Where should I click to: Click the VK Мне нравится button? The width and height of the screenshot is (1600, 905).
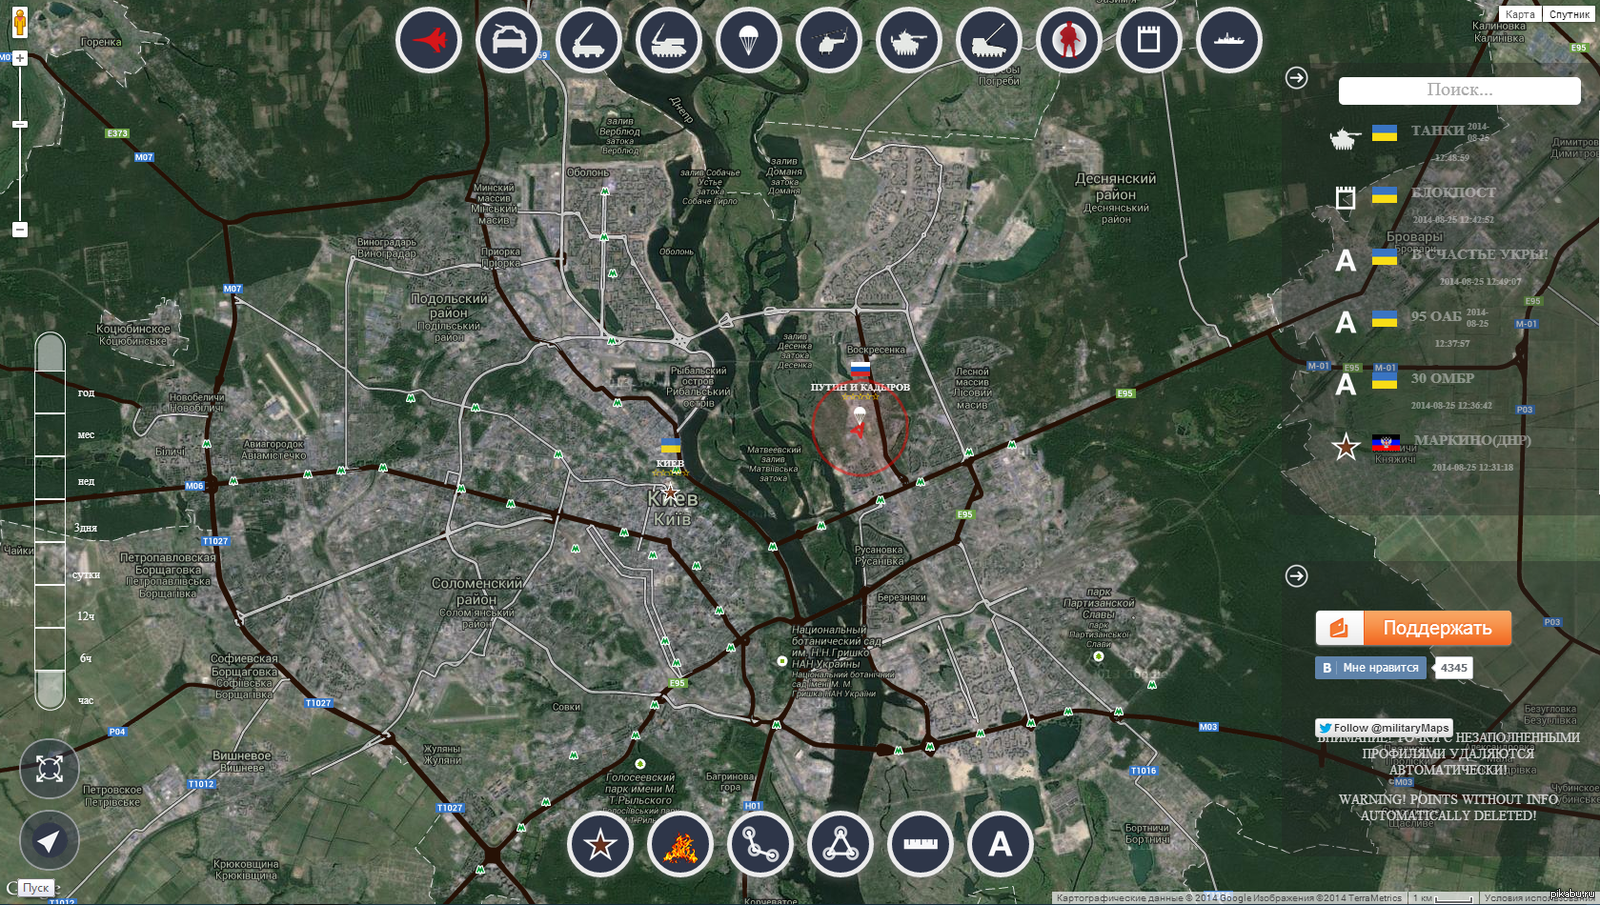coord(1369,668)
